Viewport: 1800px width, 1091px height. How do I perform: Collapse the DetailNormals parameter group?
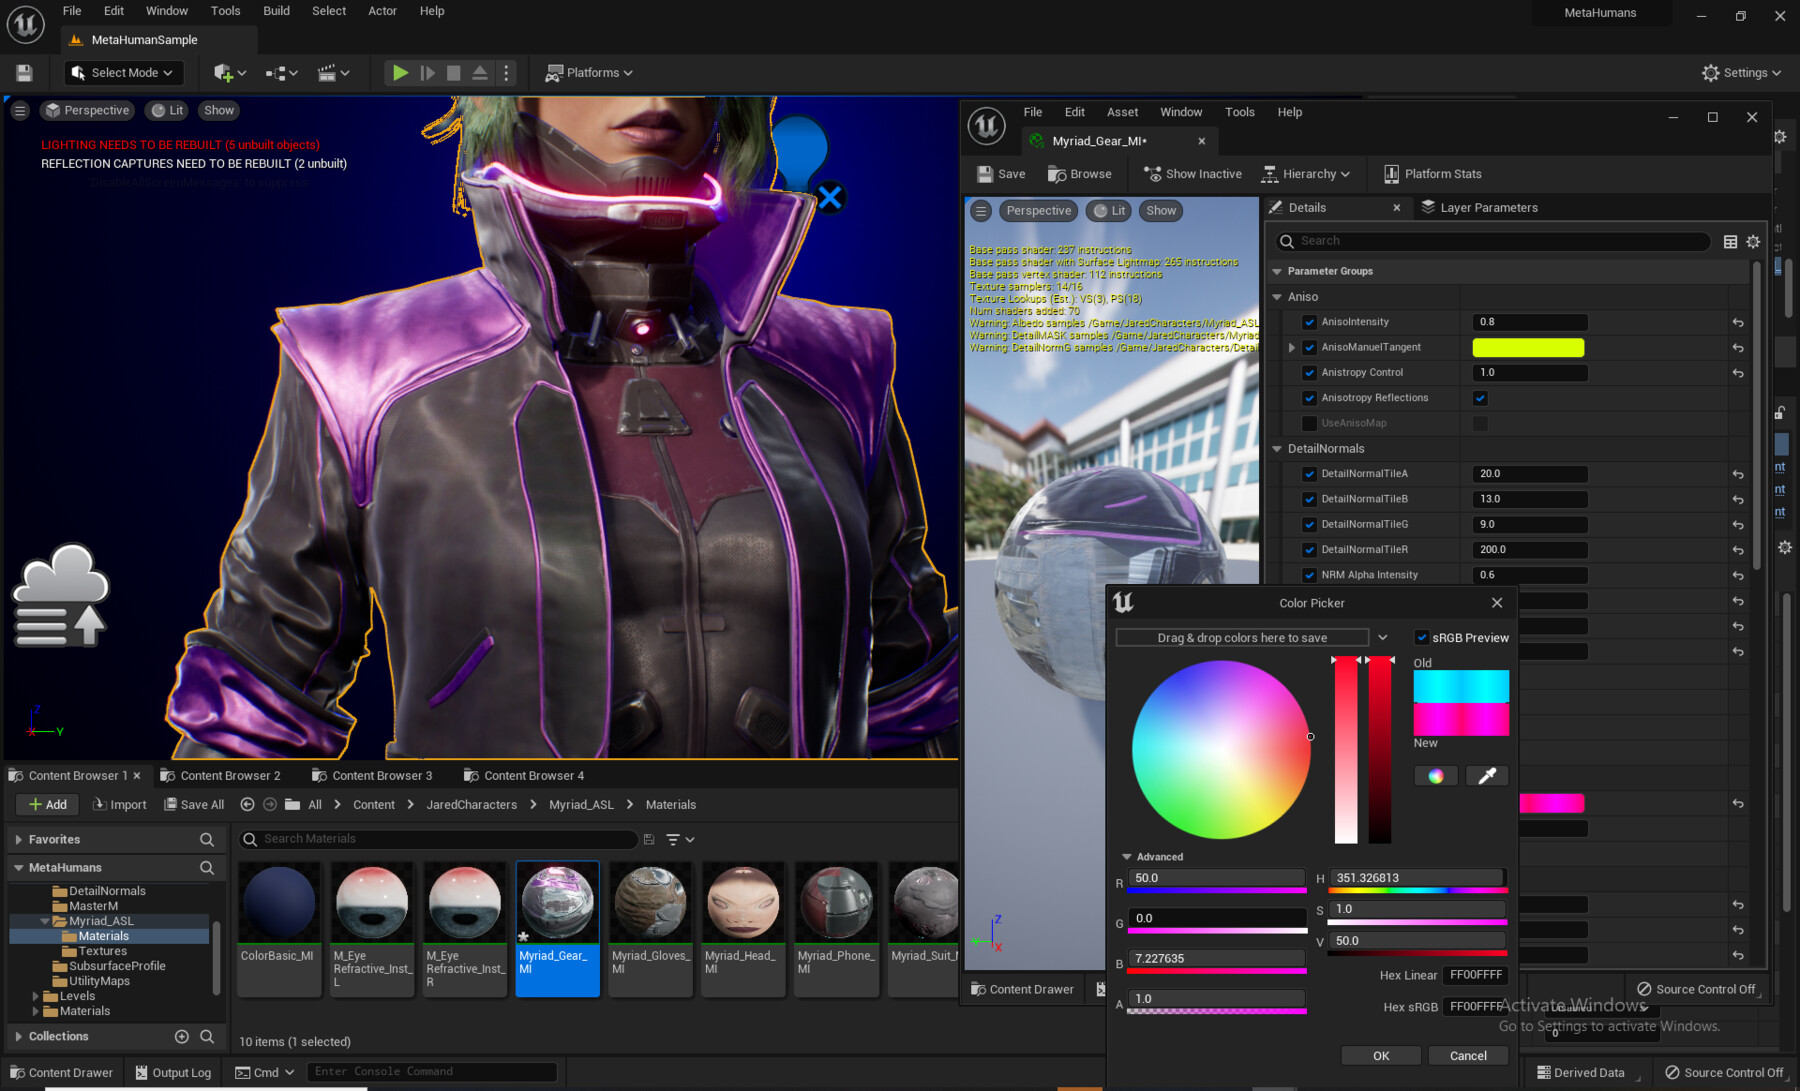1277,449
